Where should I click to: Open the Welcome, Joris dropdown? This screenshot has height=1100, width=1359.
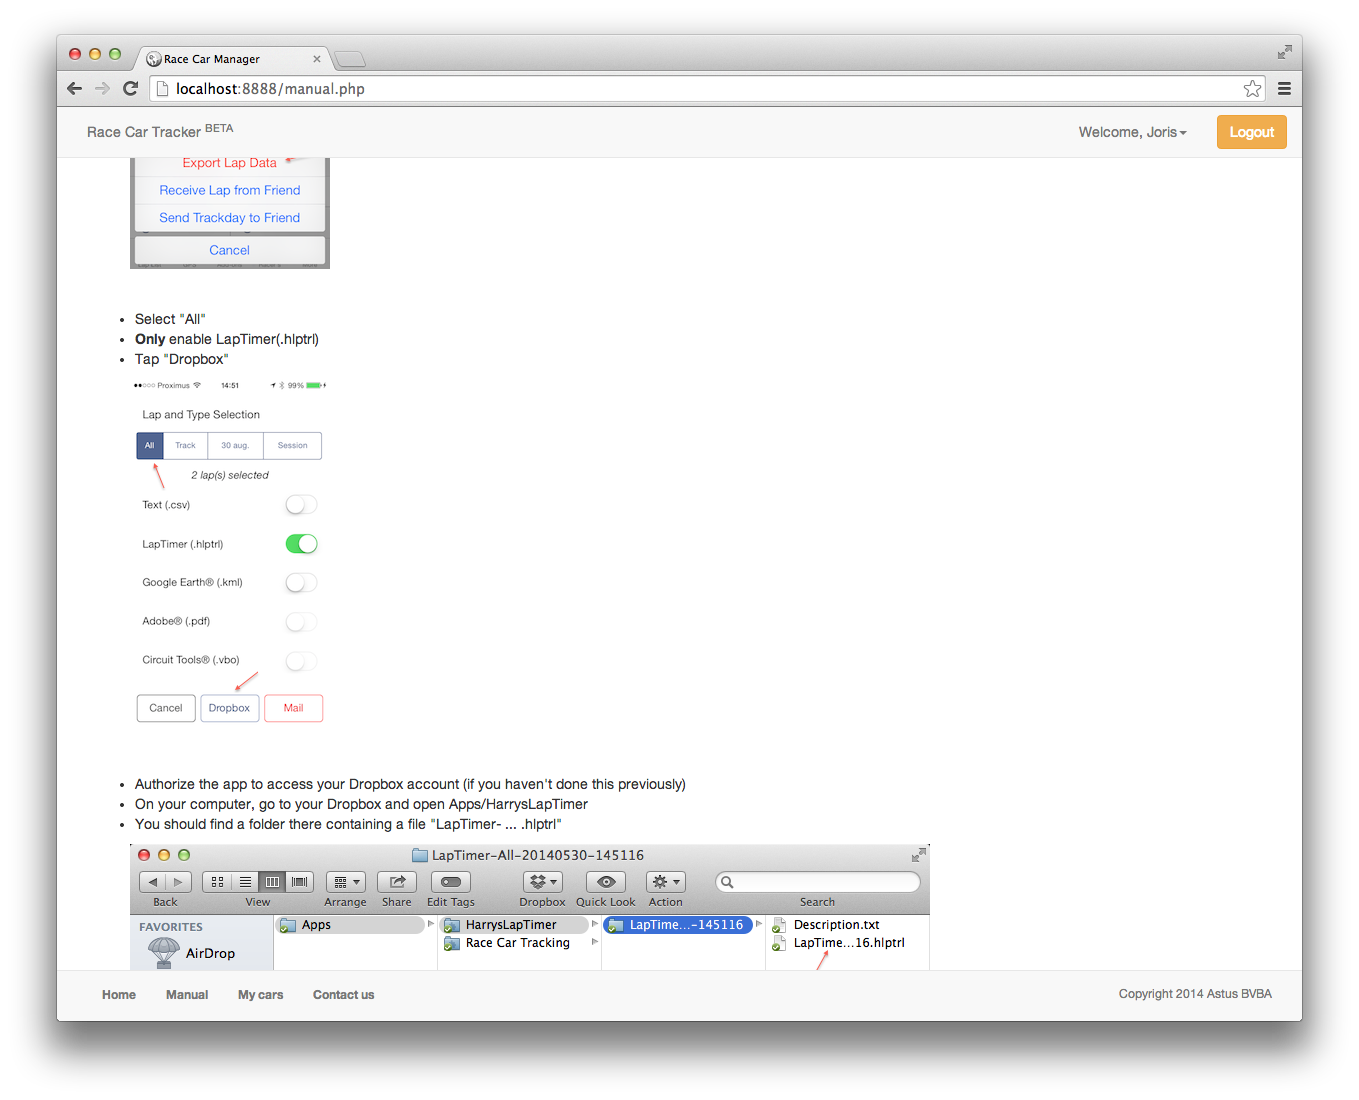(1132, 132)
